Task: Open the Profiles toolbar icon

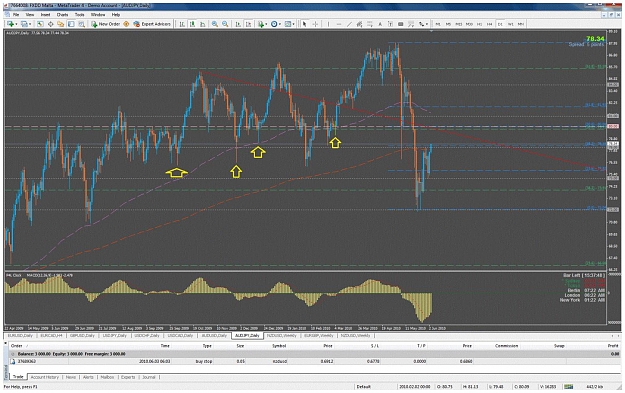Action: point(25,24)
